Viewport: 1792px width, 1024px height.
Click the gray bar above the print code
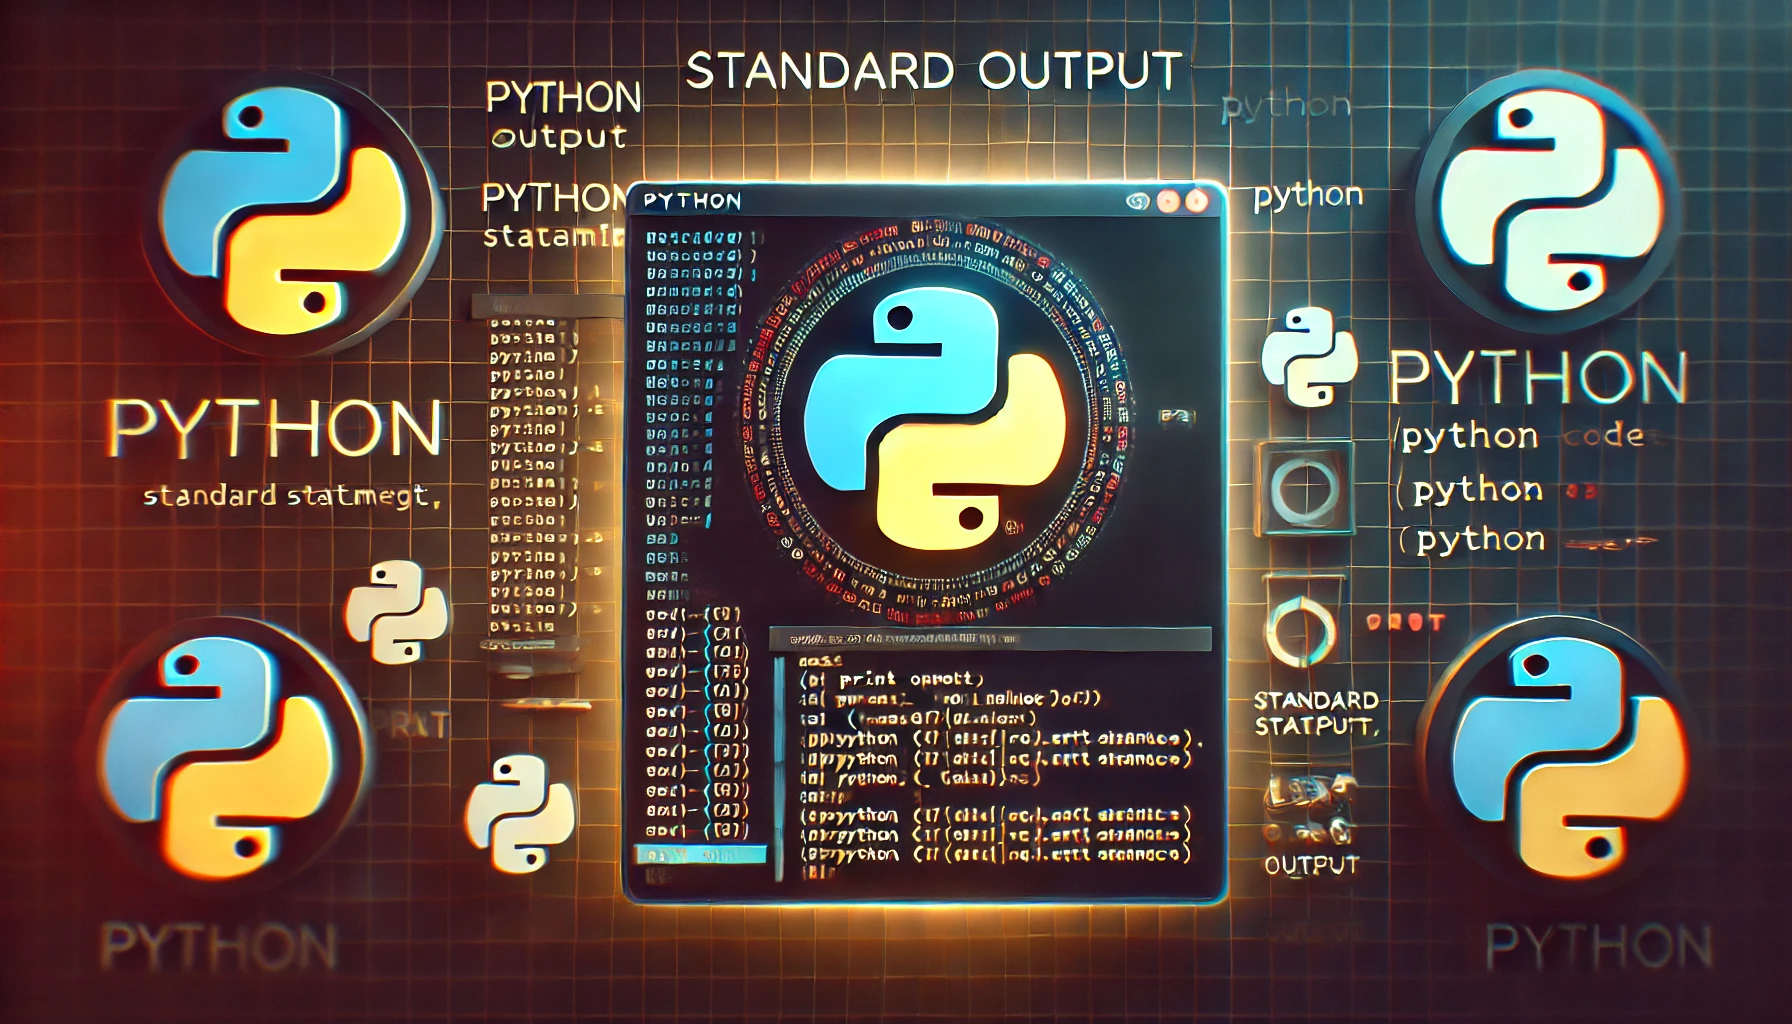coord(990,639)
